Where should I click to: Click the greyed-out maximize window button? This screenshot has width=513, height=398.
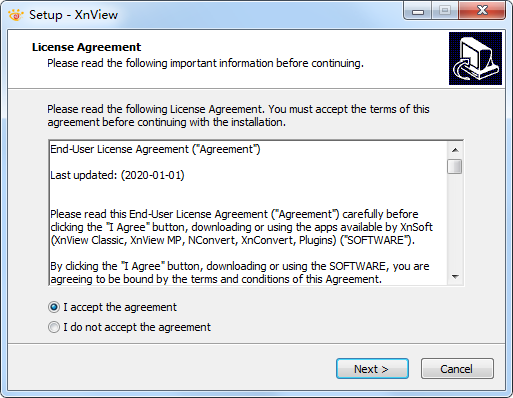click(445, 11)
